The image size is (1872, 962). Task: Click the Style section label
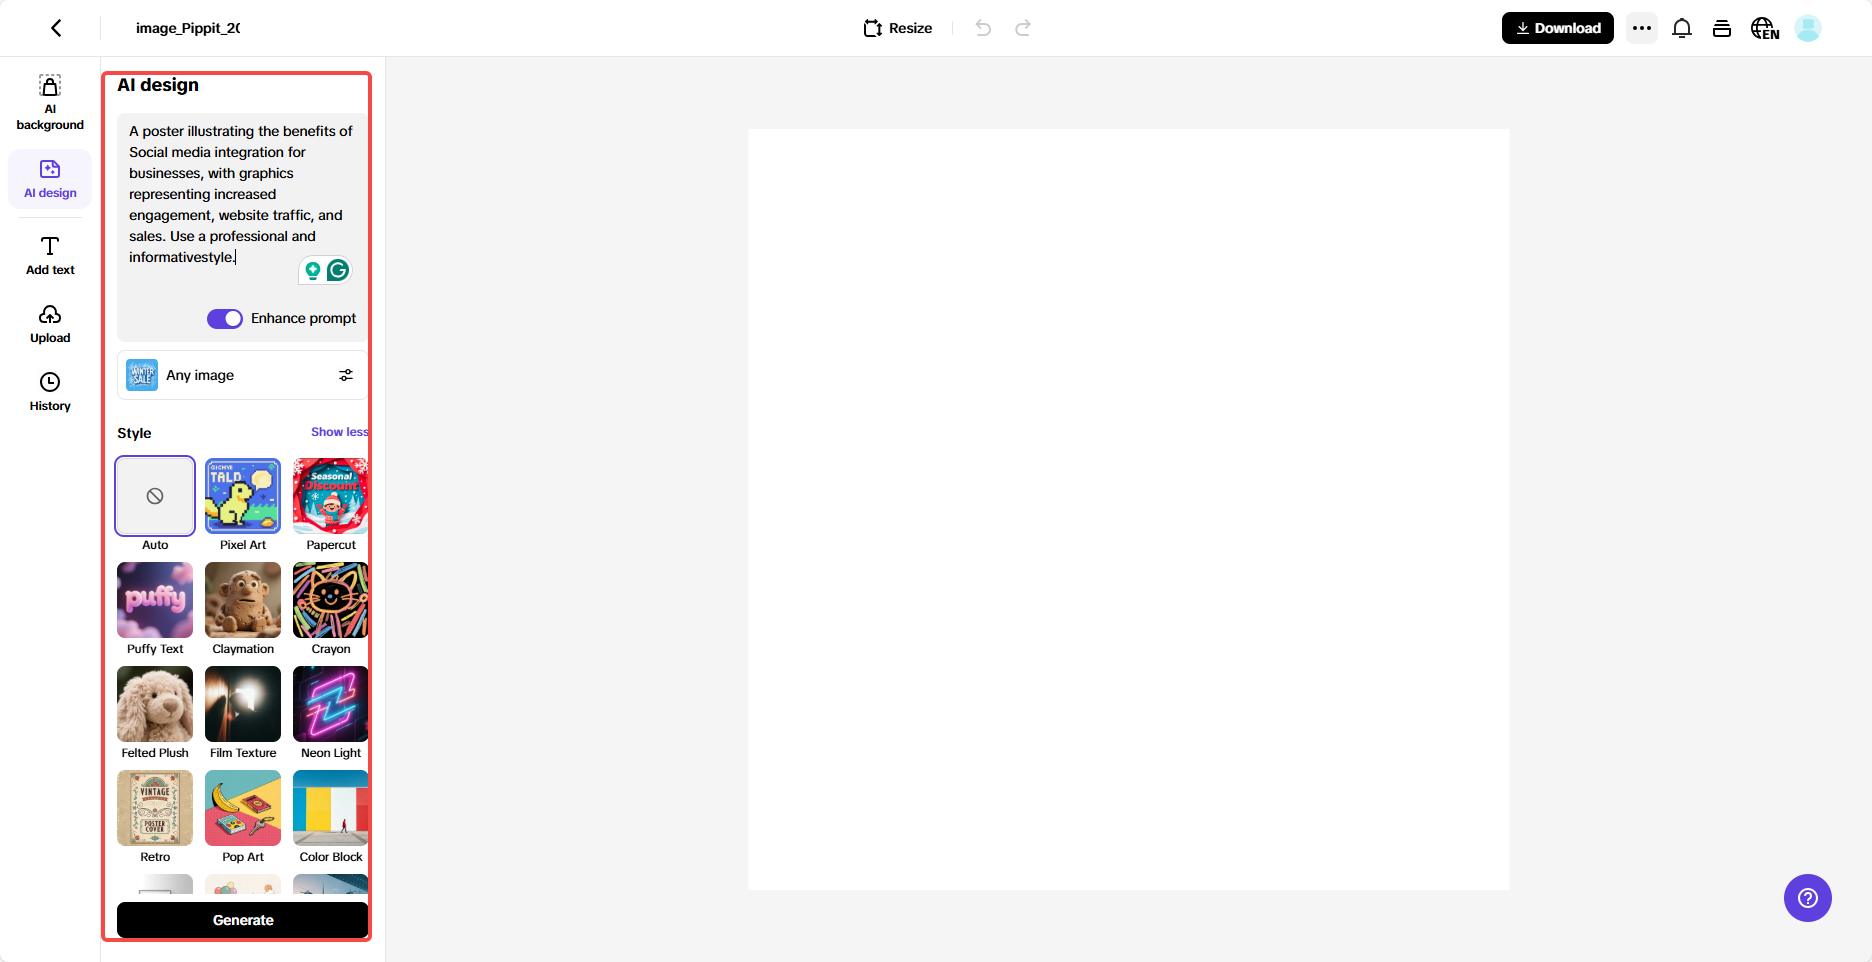134,433
